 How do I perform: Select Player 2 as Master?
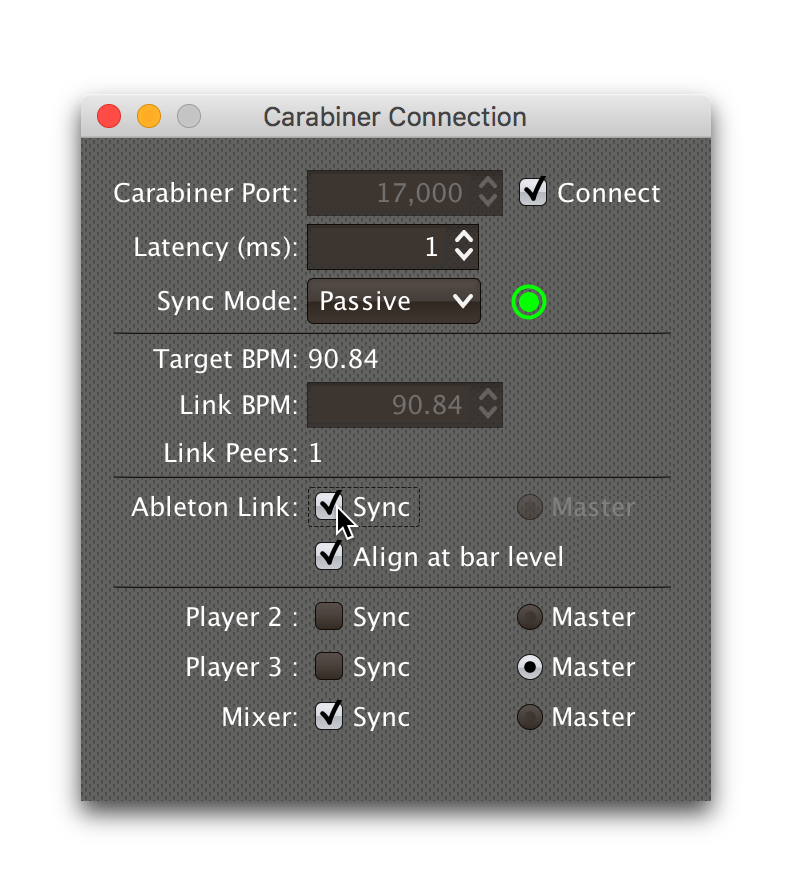tap(529, 617)
